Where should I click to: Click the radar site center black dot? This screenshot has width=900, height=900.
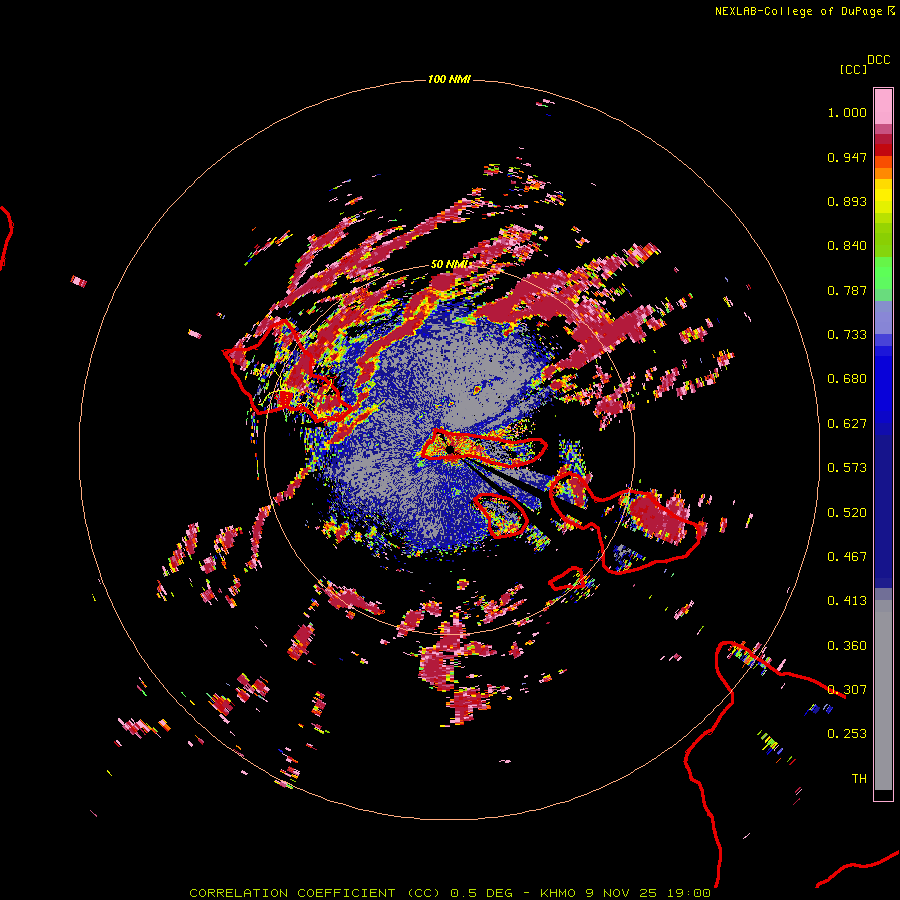449,449
